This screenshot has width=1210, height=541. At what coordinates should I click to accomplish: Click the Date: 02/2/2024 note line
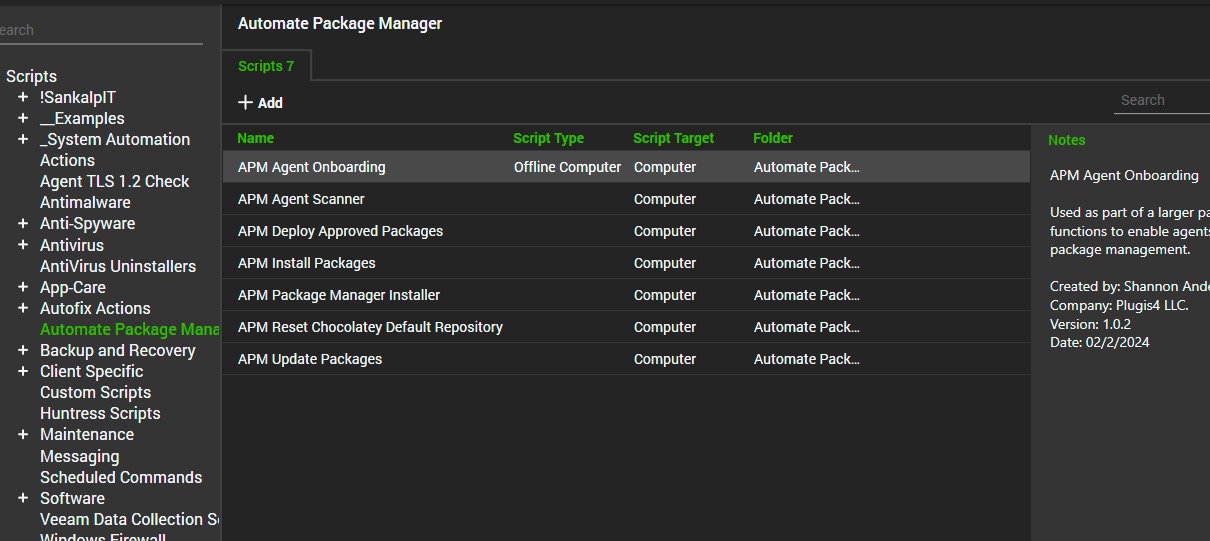pos(1099,342)
